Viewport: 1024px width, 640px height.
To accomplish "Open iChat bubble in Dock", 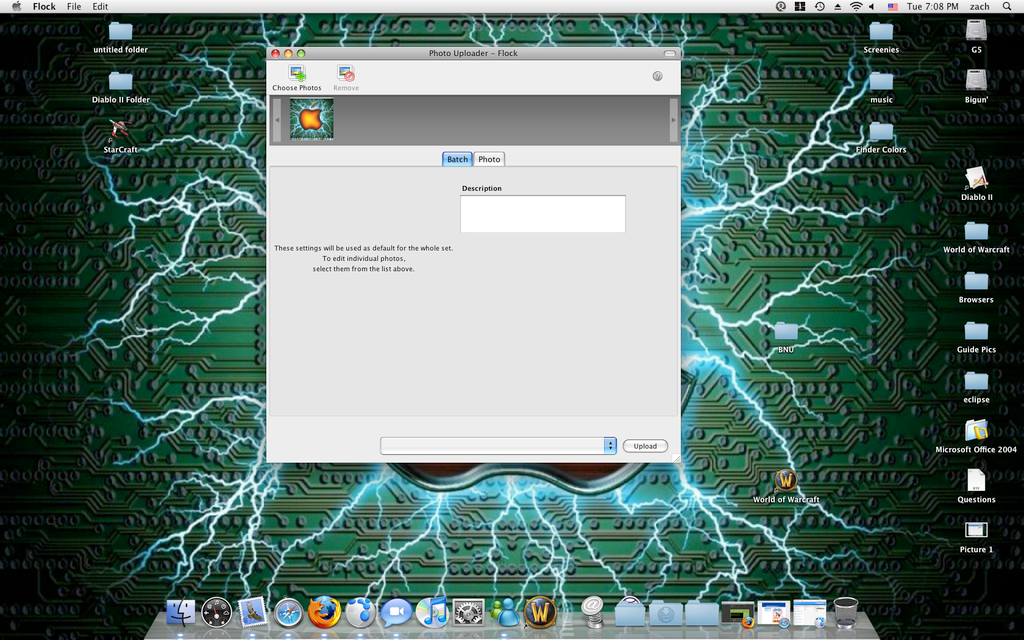I will coord(396,613).
